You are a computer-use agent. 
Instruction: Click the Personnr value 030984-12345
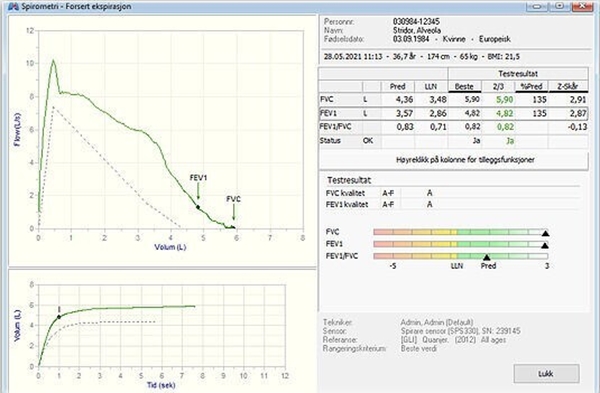pos(416,21)
